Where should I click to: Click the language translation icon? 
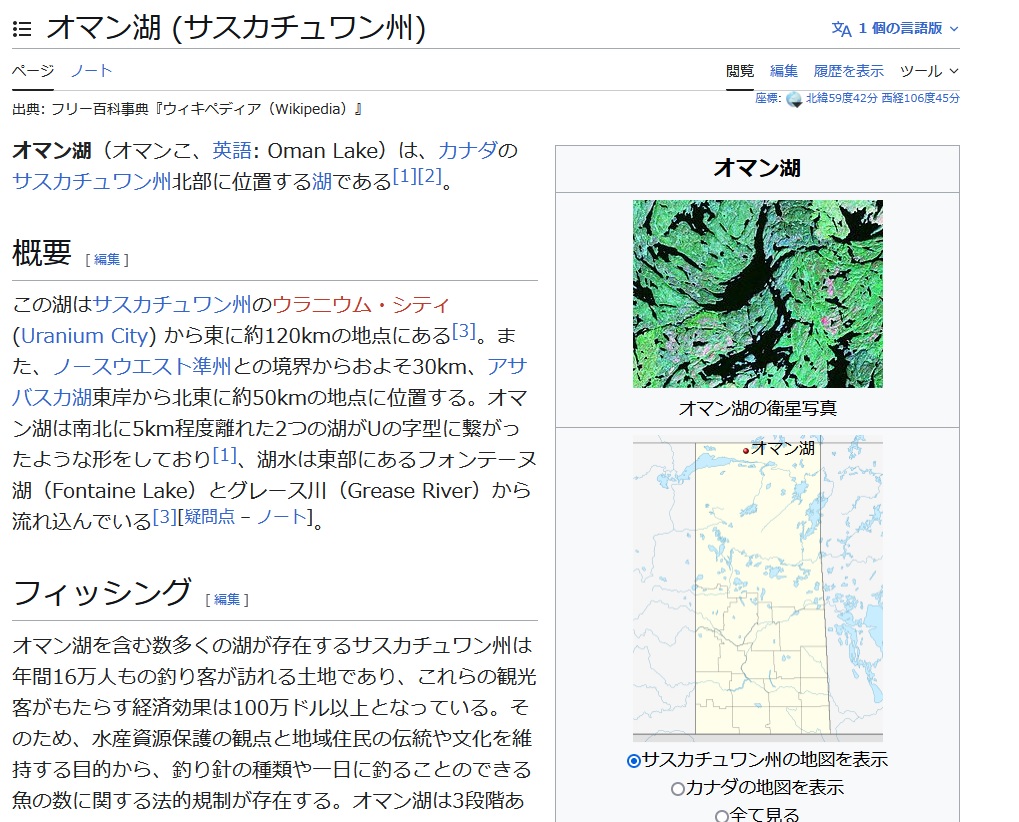[841, 29]
